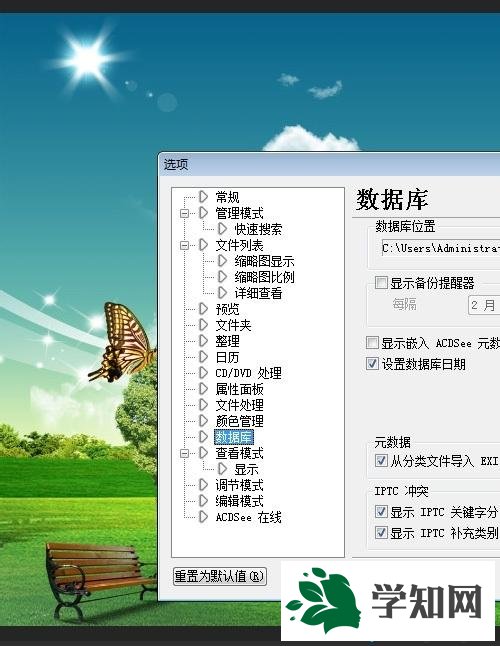Open the 属性面板 settings
This screenshot has width=500, height=646.
(x=239, y=389)
